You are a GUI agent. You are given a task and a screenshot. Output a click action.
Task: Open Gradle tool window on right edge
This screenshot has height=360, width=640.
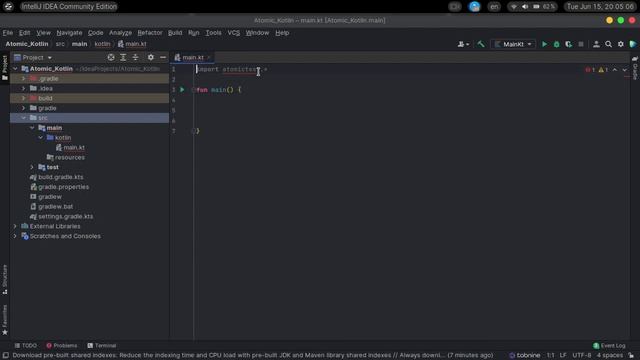pos(635,68)
